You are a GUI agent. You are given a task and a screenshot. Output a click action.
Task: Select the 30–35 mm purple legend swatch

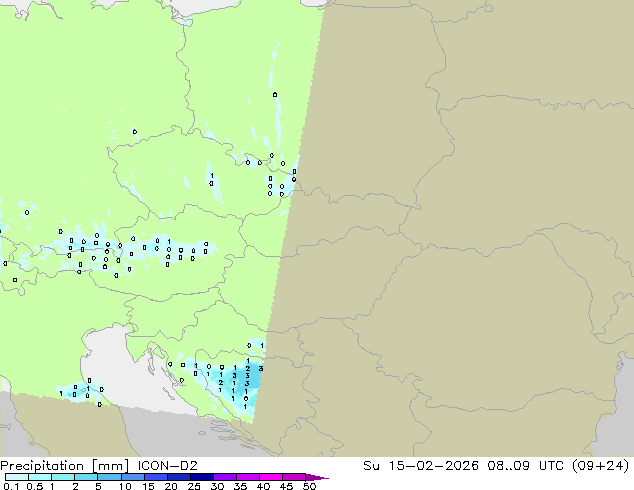click(224, 477)
